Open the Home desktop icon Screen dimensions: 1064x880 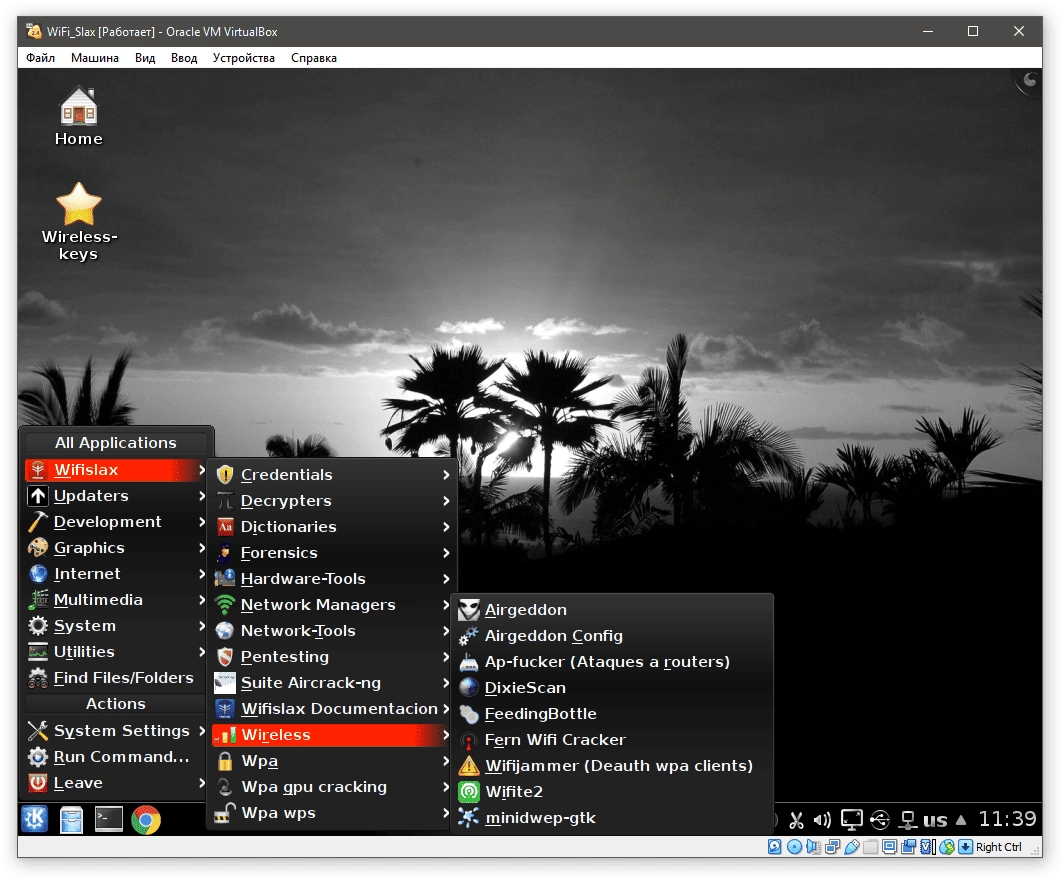point(79,117)
